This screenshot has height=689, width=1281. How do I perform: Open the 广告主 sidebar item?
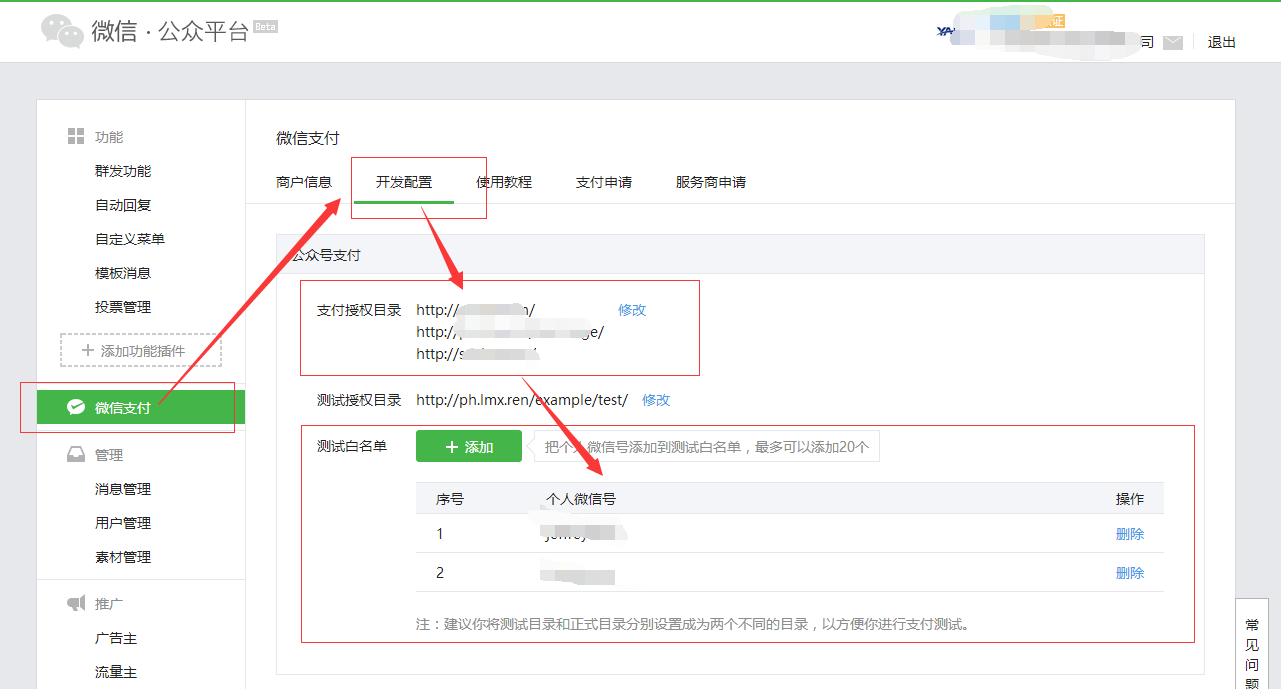pos(116,638)
